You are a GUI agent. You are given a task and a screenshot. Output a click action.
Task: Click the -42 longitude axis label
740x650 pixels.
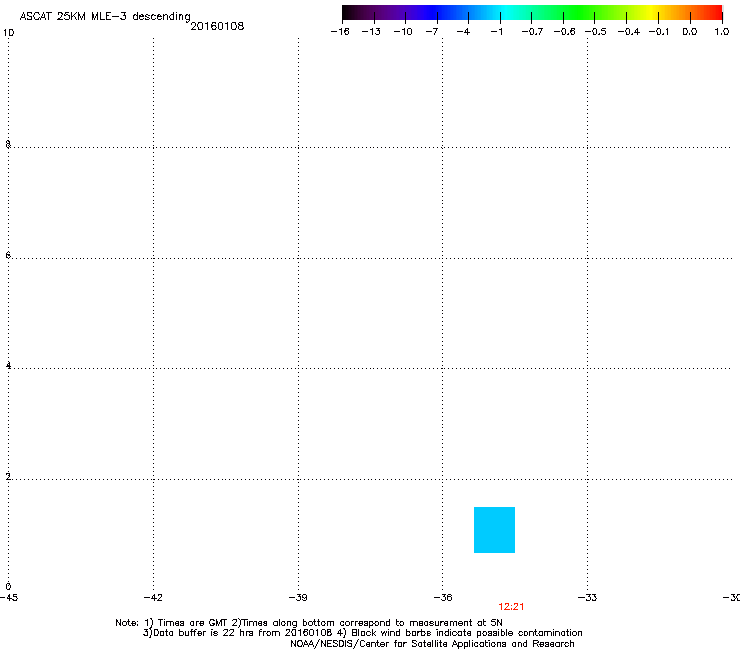[153, 598]
